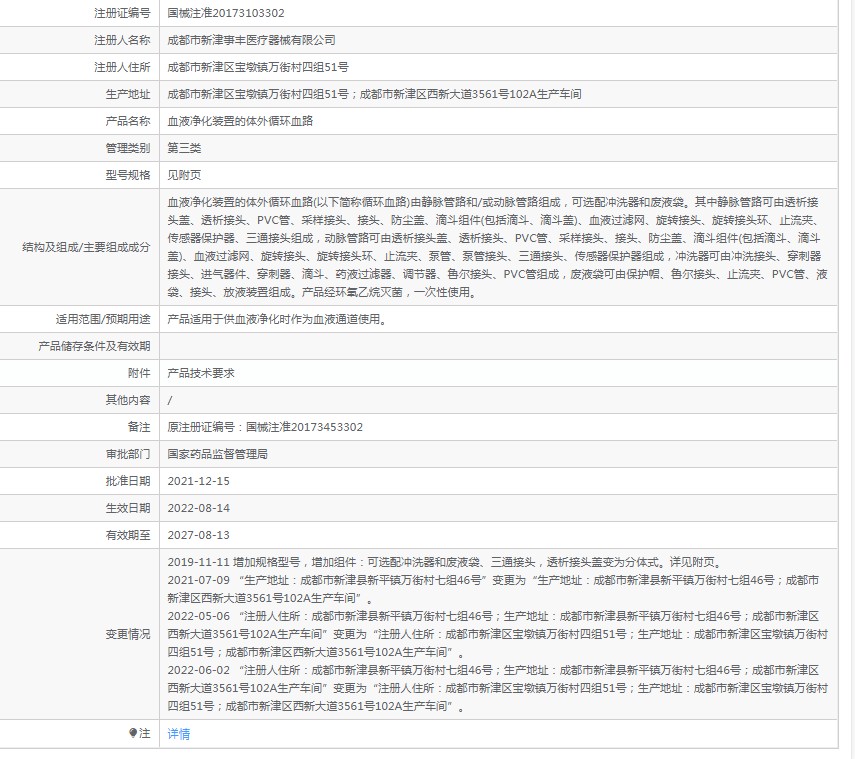
Task: Select the 生产地址 address value
Action: tap(374, 94)
